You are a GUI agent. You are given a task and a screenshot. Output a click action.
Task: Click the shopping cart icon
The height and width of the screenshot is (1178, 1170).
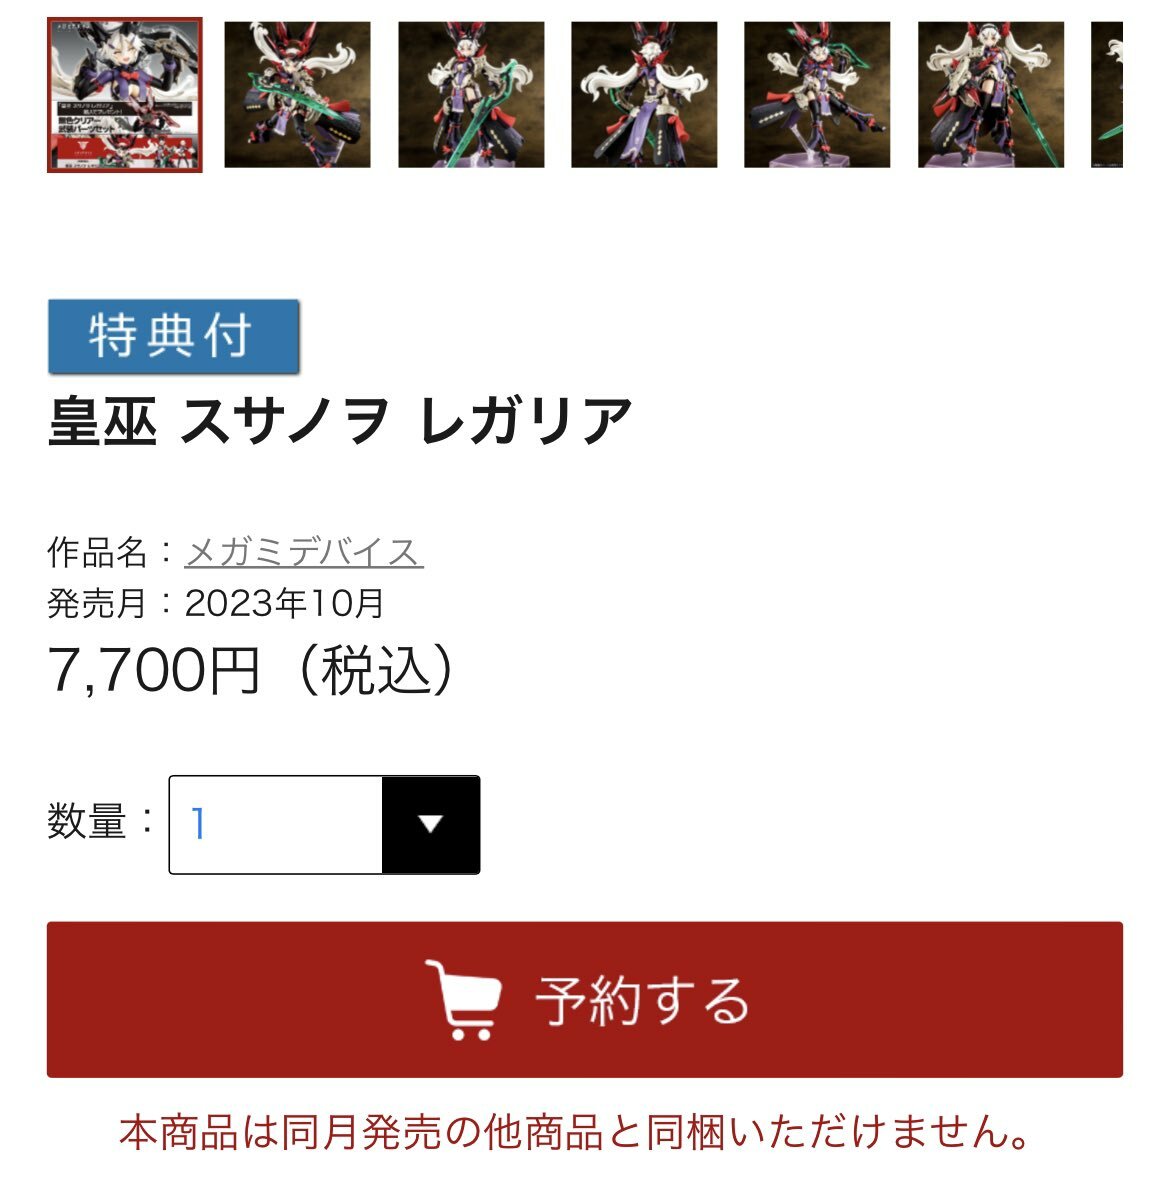click(464, 999)
